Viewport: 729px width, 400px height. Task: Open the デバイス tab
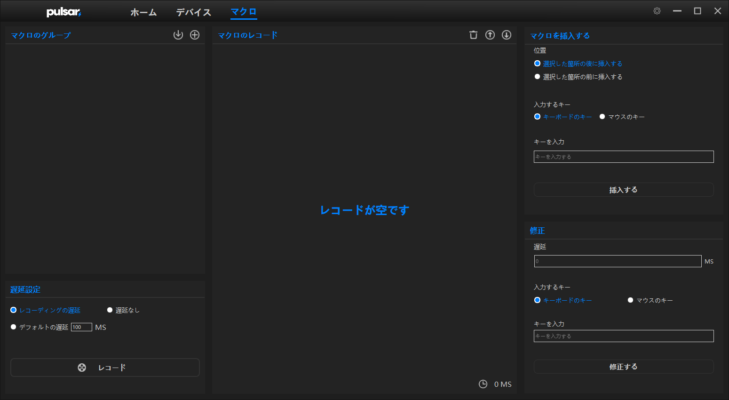tap(193, 12)
